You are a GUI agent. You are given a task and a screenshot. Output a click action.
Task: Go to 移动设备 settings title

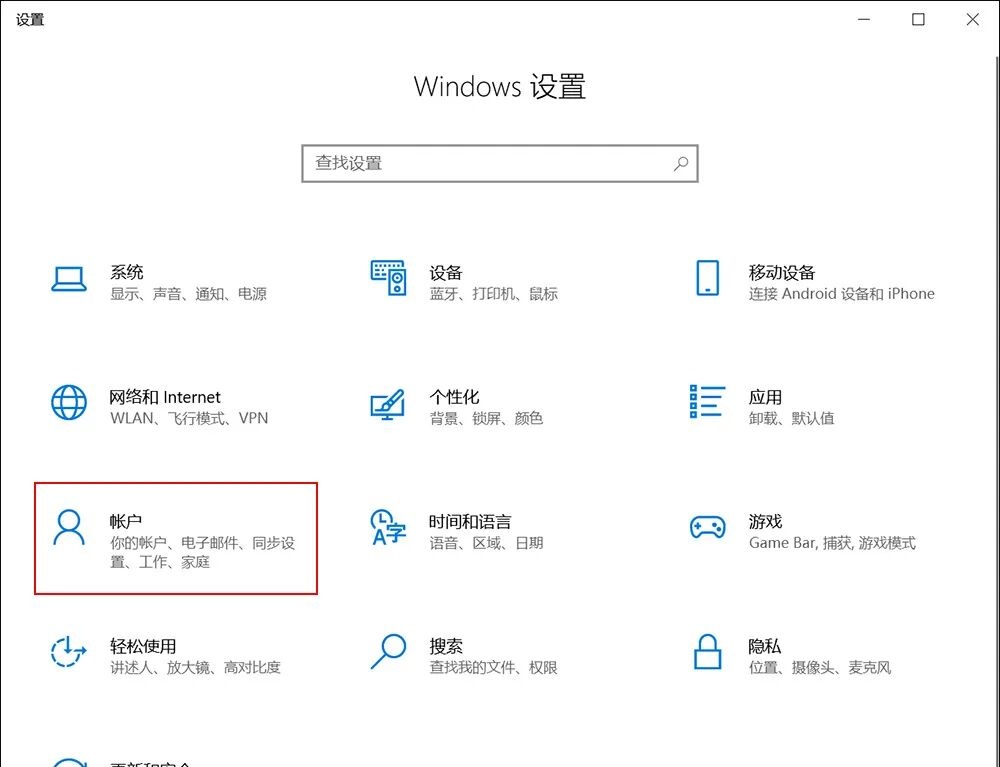point(782,273)
